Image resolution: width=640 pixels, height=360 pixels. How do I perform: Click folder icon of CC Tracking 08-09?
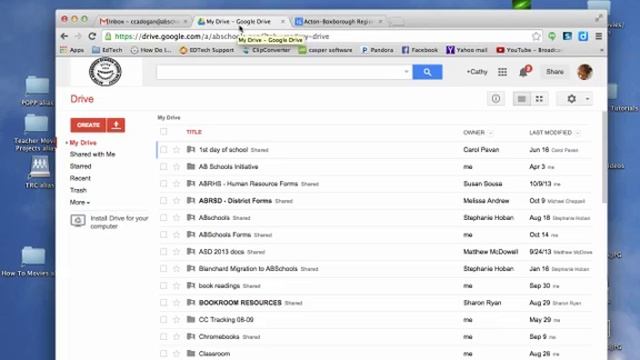pos(191,319)
